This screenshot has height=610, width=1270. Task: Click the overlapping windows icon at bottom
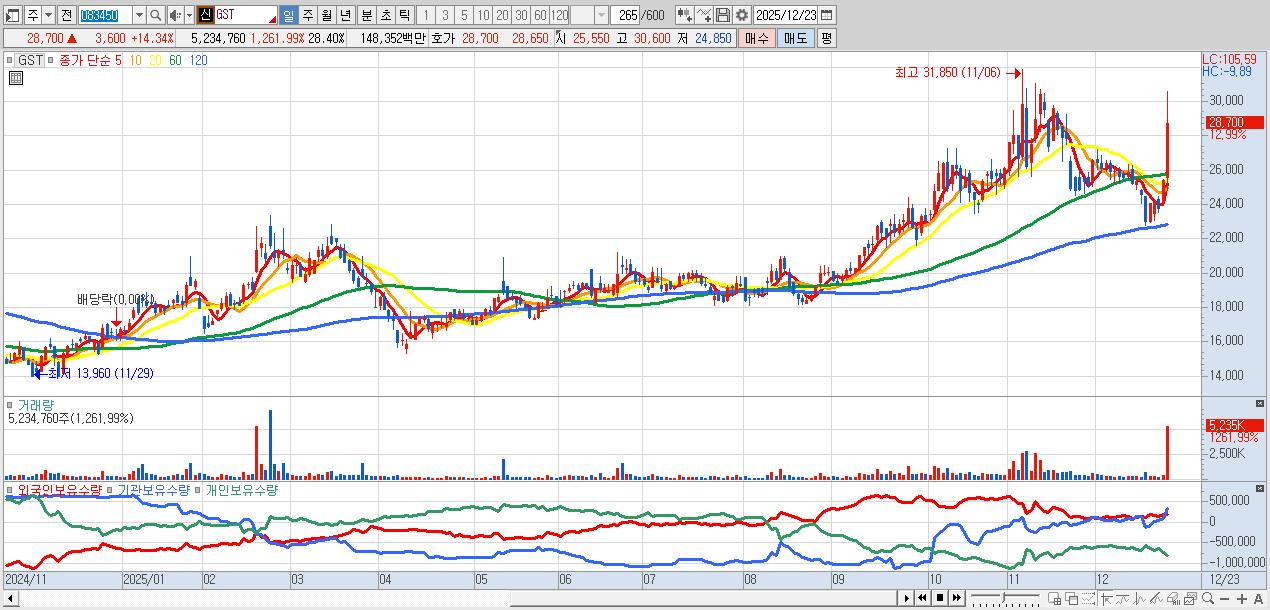tap(1072, 599)
